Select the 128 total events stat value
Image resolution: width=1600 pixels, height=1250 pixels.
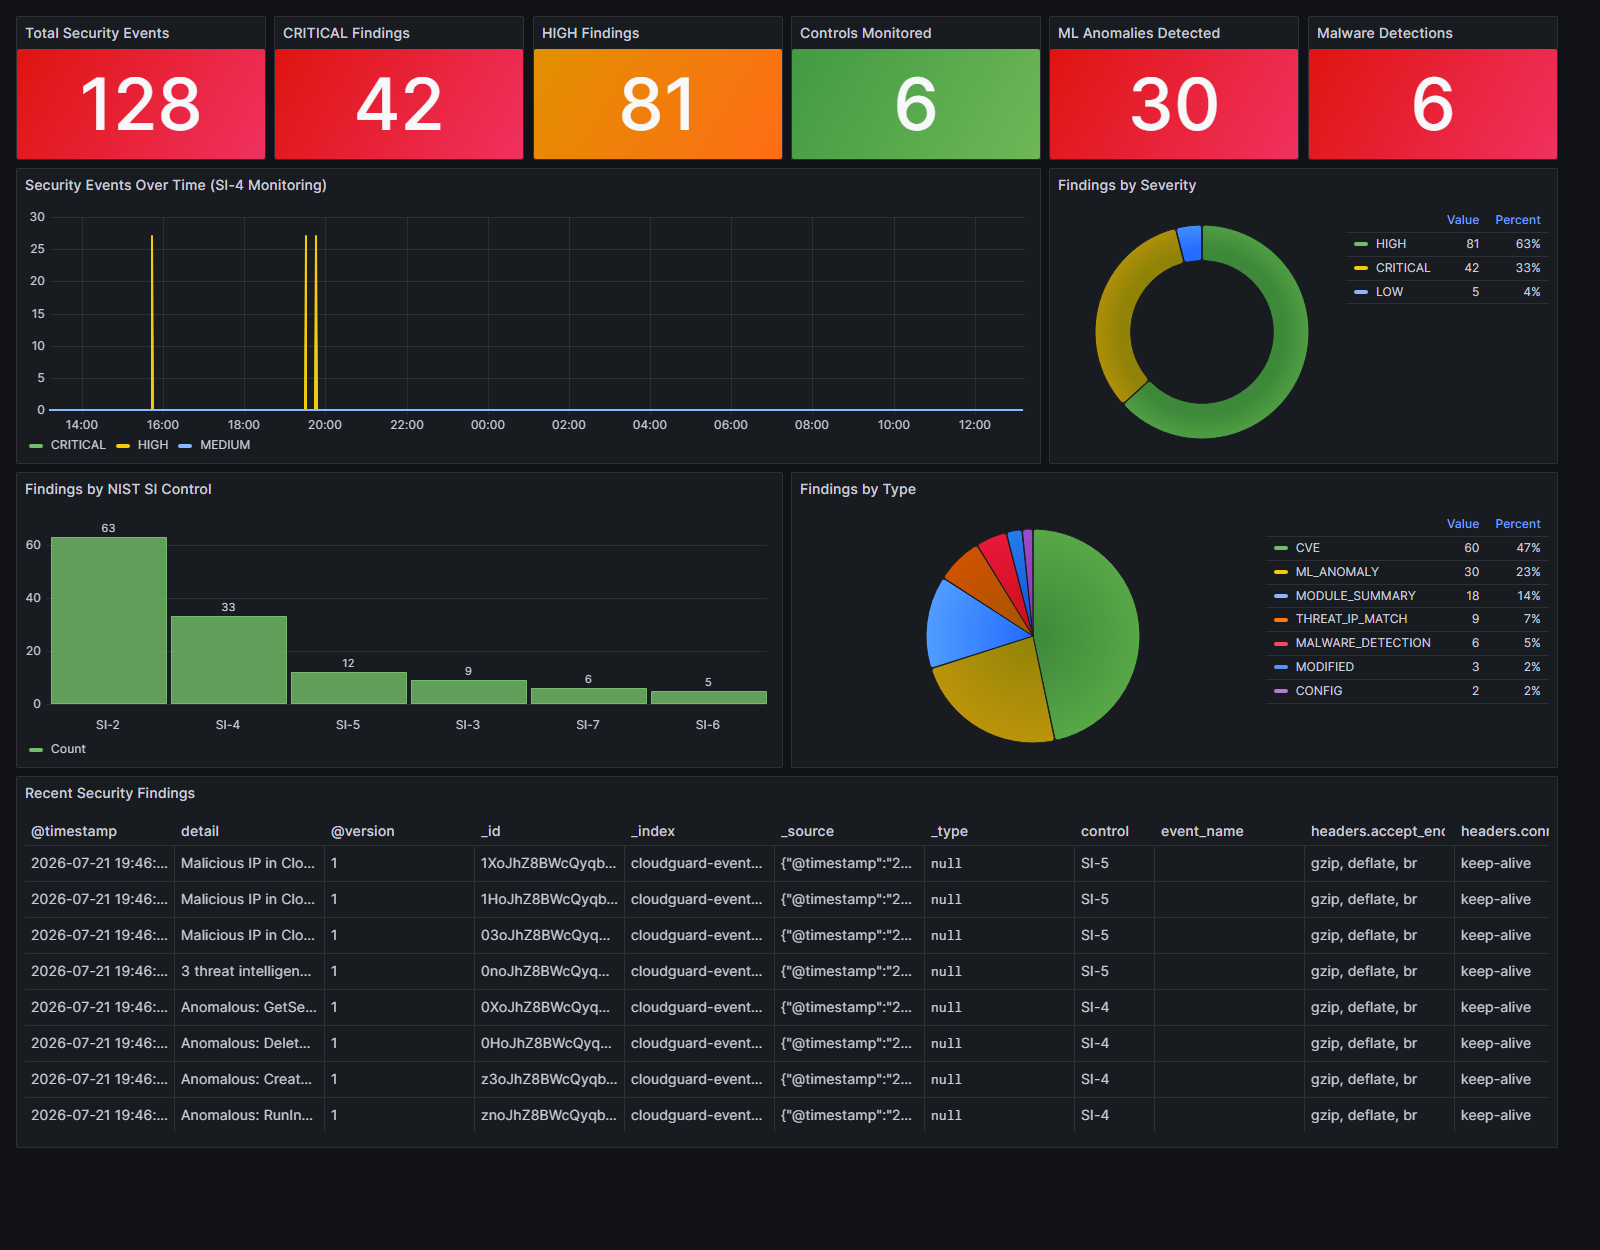140,104
